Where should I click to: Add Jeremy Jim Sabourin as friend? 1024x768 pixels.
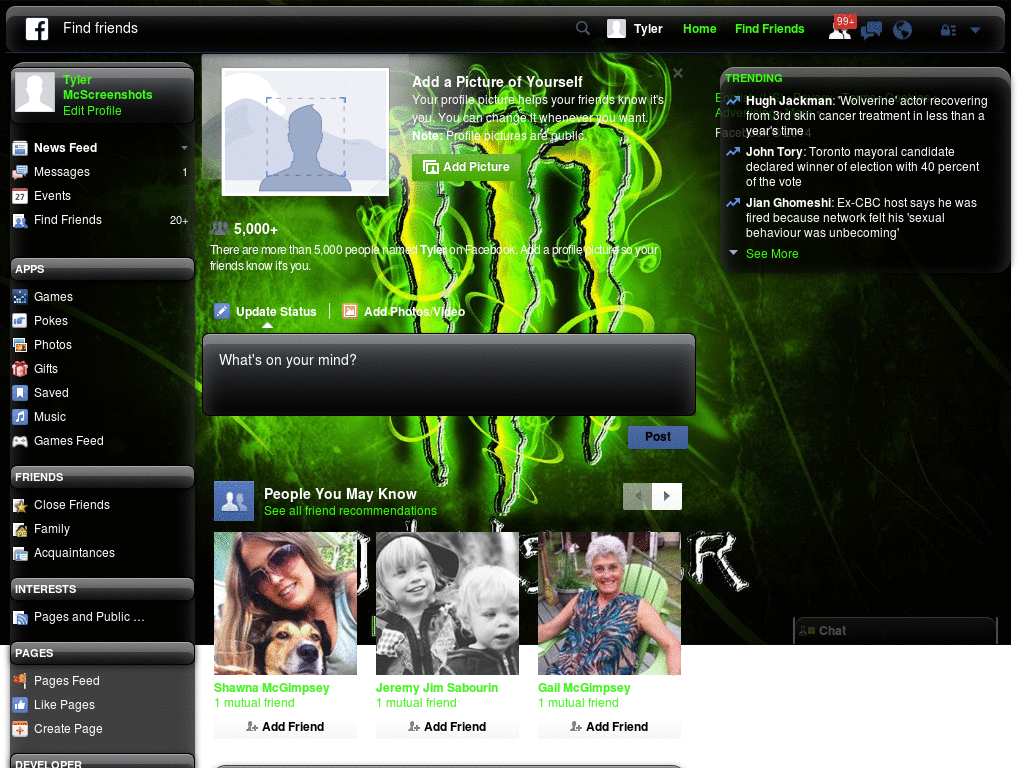click(x=447, y=727)
